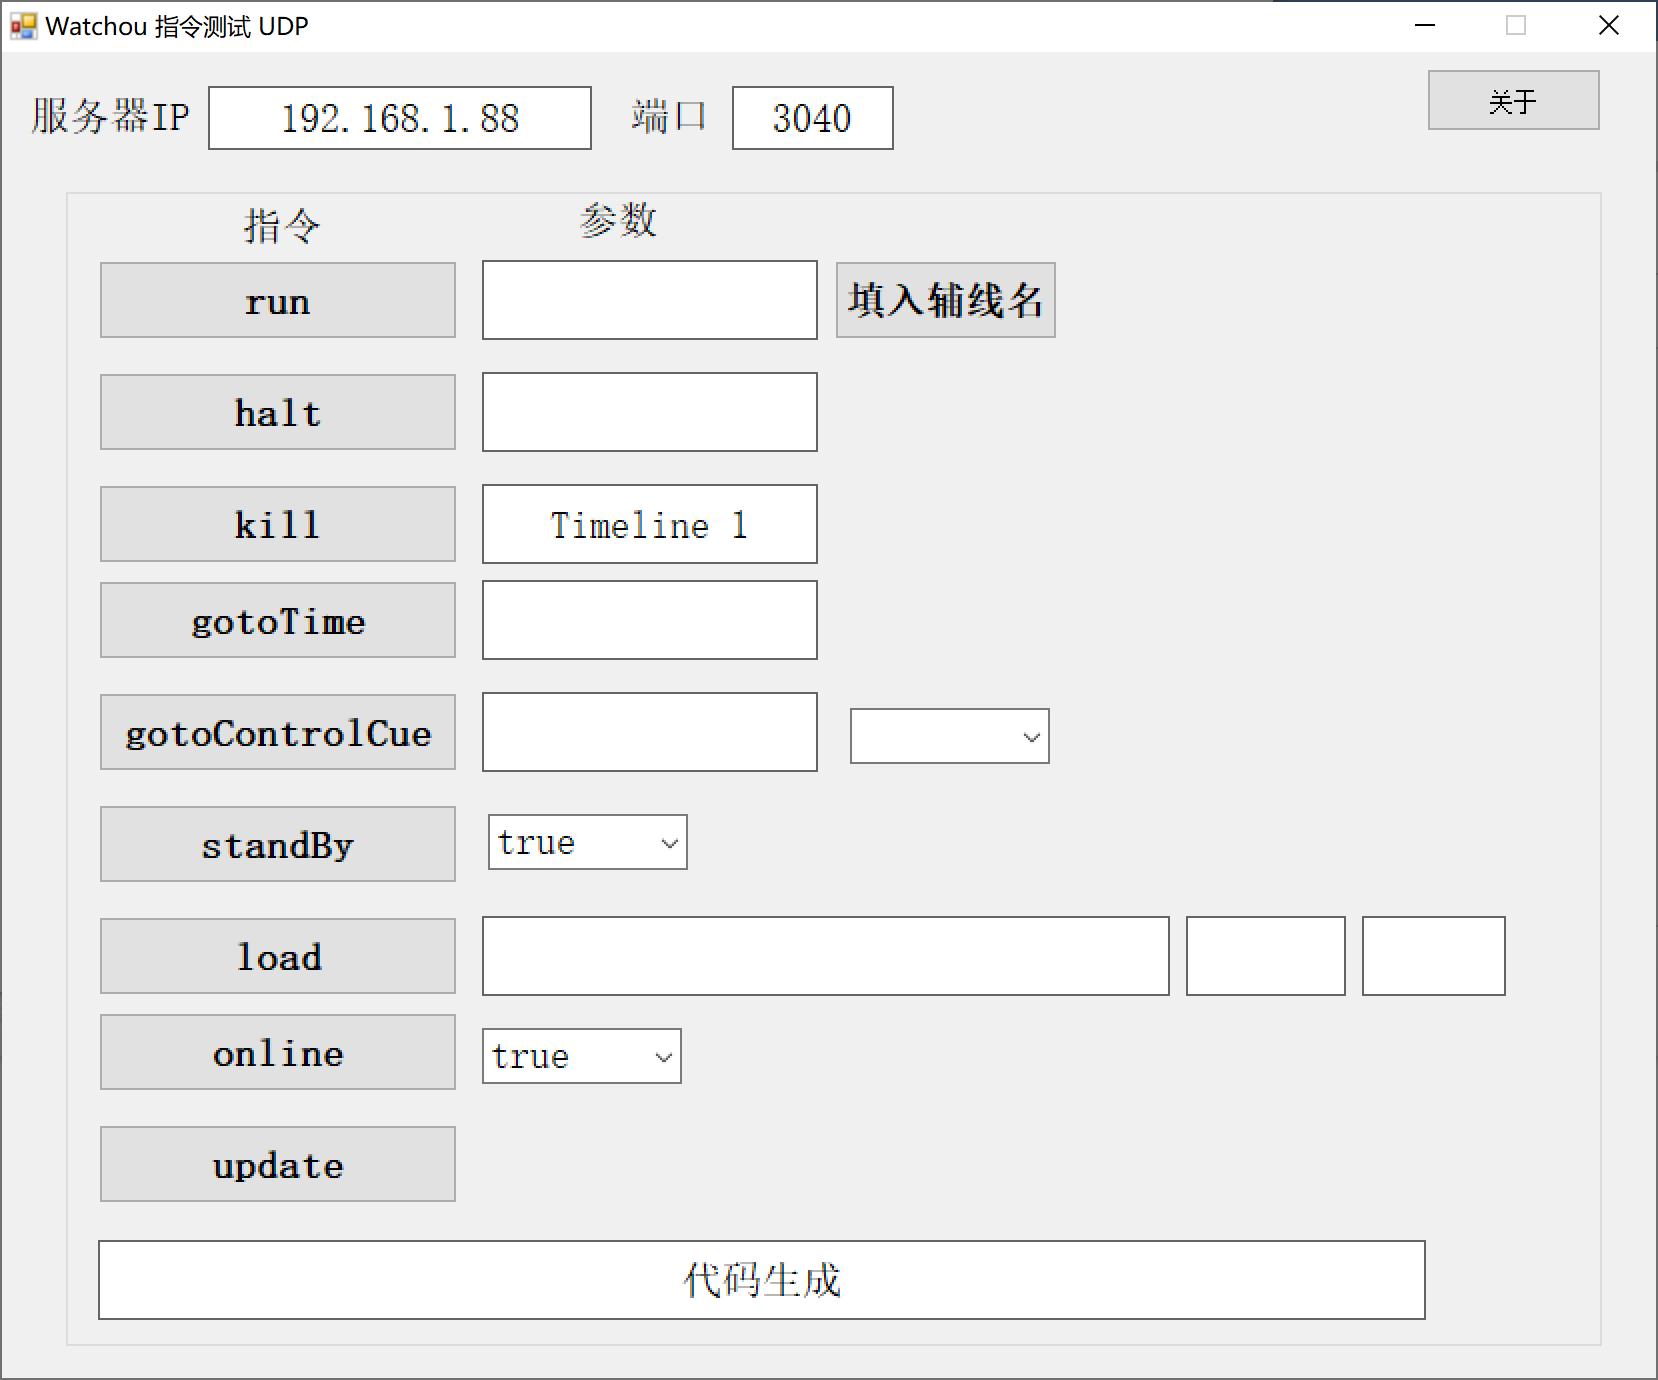Click the 填入辅线名 button
The width and height of the screenshot is (1658, 1380).
[945, 300]
